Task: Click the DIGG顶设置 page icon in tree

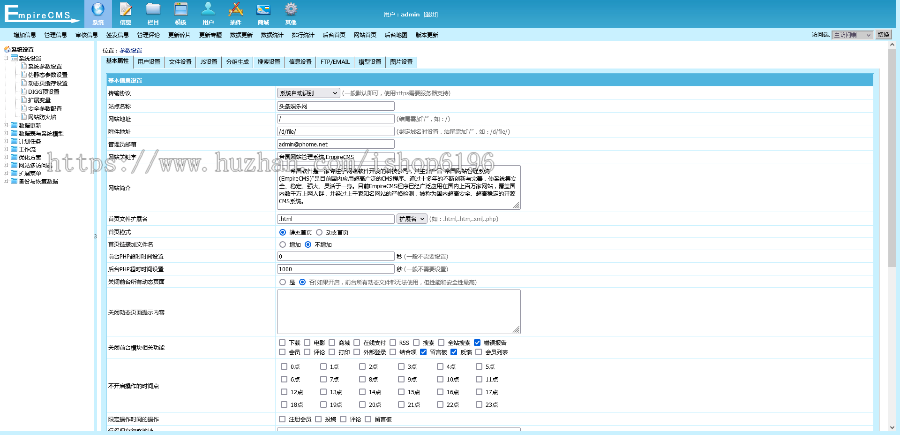Action: [x=24, y=91]
